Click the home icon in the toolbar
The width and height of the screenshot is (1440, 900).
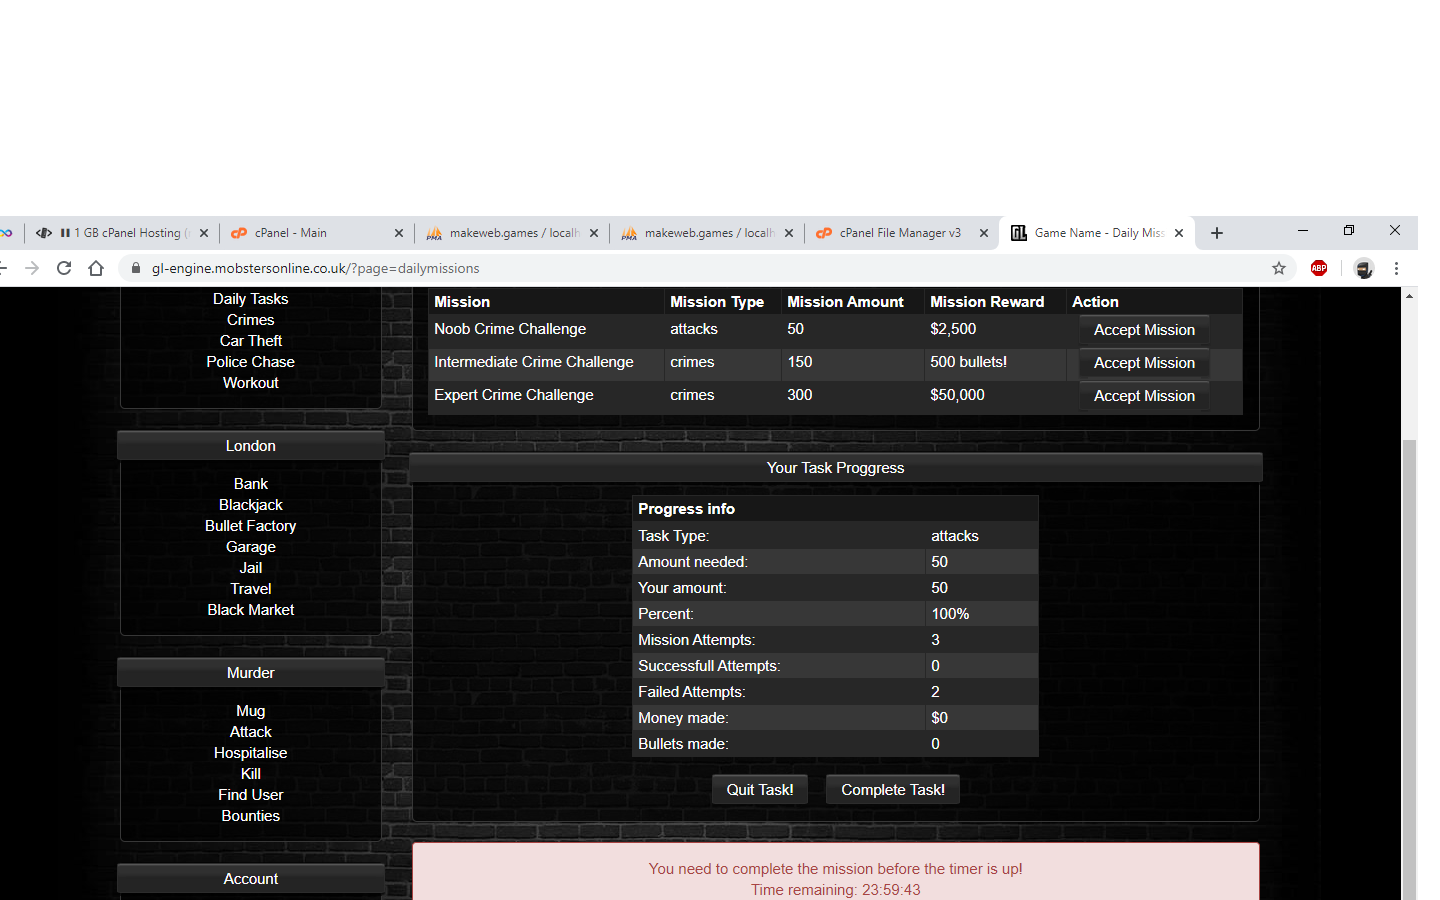click(96, 268)
